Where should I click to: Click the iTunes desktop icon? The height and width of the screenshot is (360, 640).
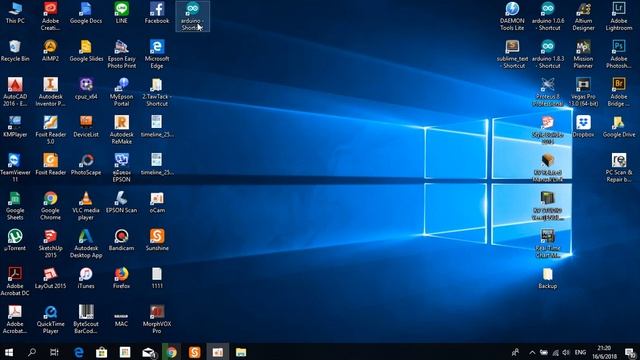pyautogui.click(x=86, y=278)
